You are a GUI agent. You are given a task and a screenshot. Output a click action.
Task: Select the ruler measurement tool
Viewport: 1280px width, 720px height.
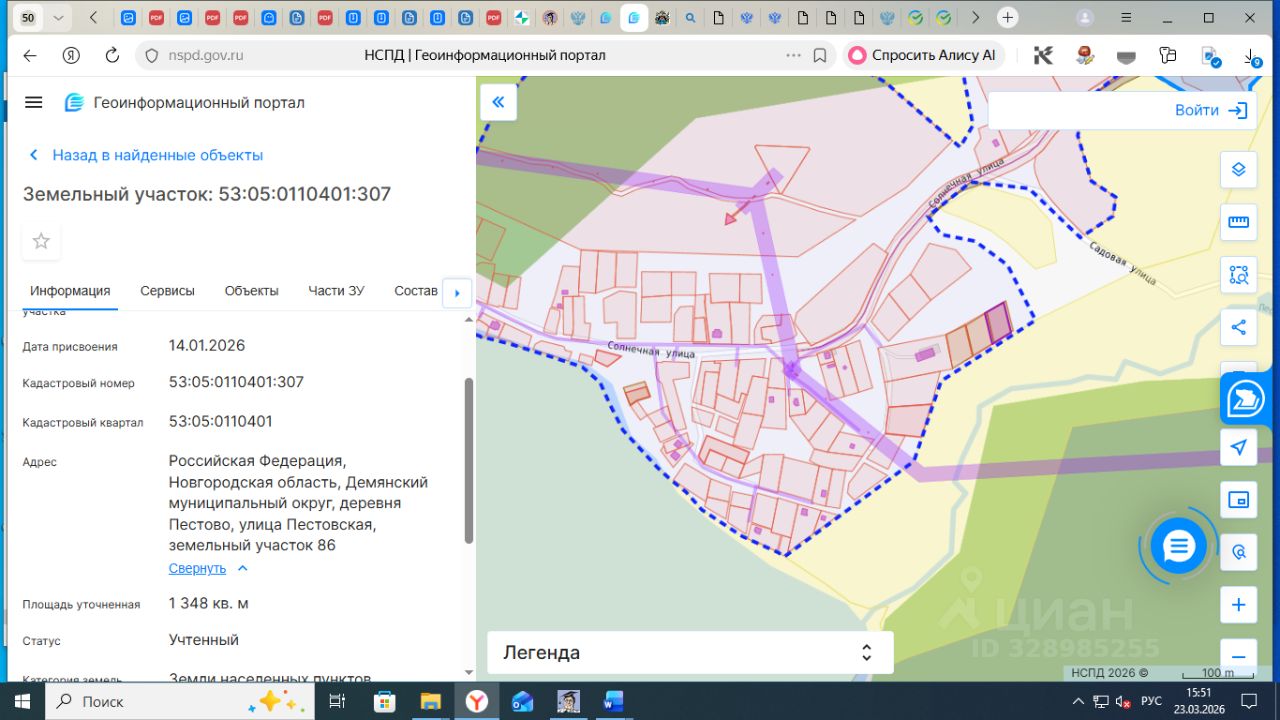click(x=1238, y=222)
